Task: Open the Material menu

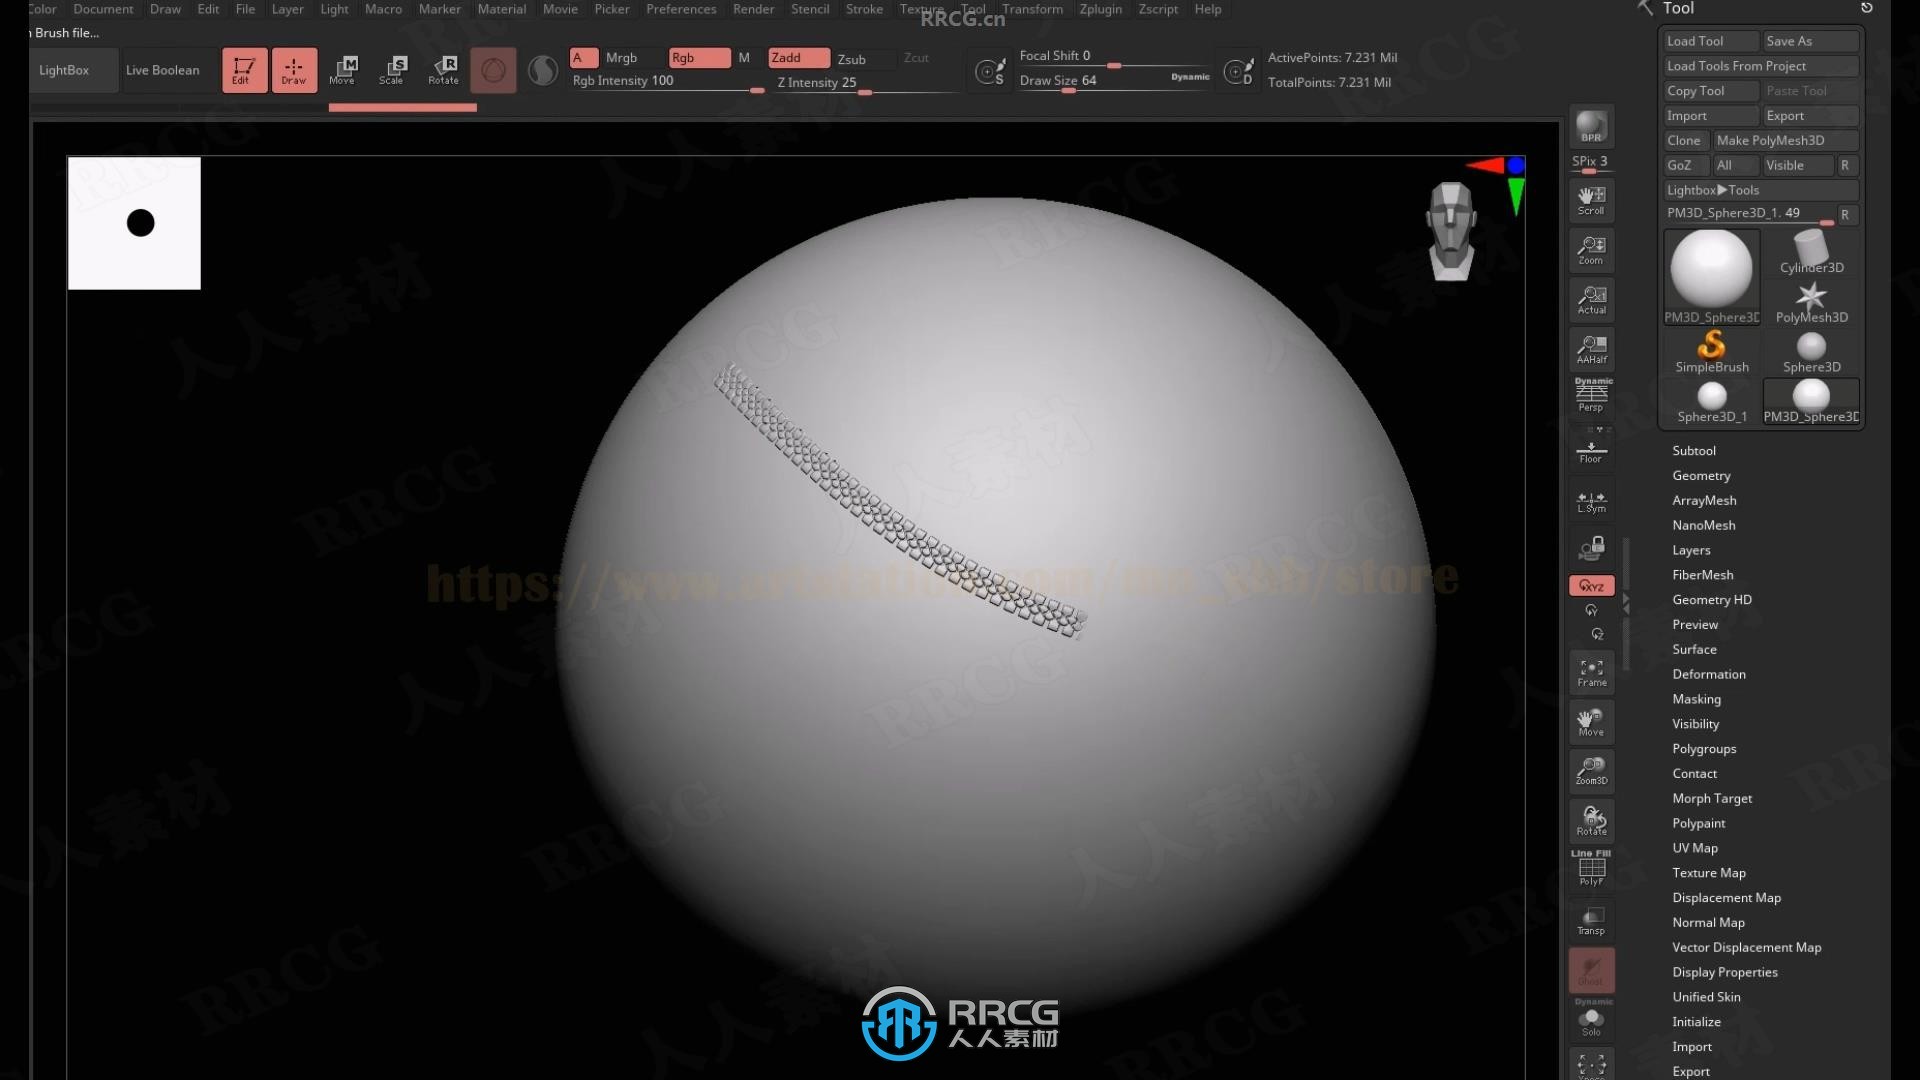Action: tap(501, 9)
